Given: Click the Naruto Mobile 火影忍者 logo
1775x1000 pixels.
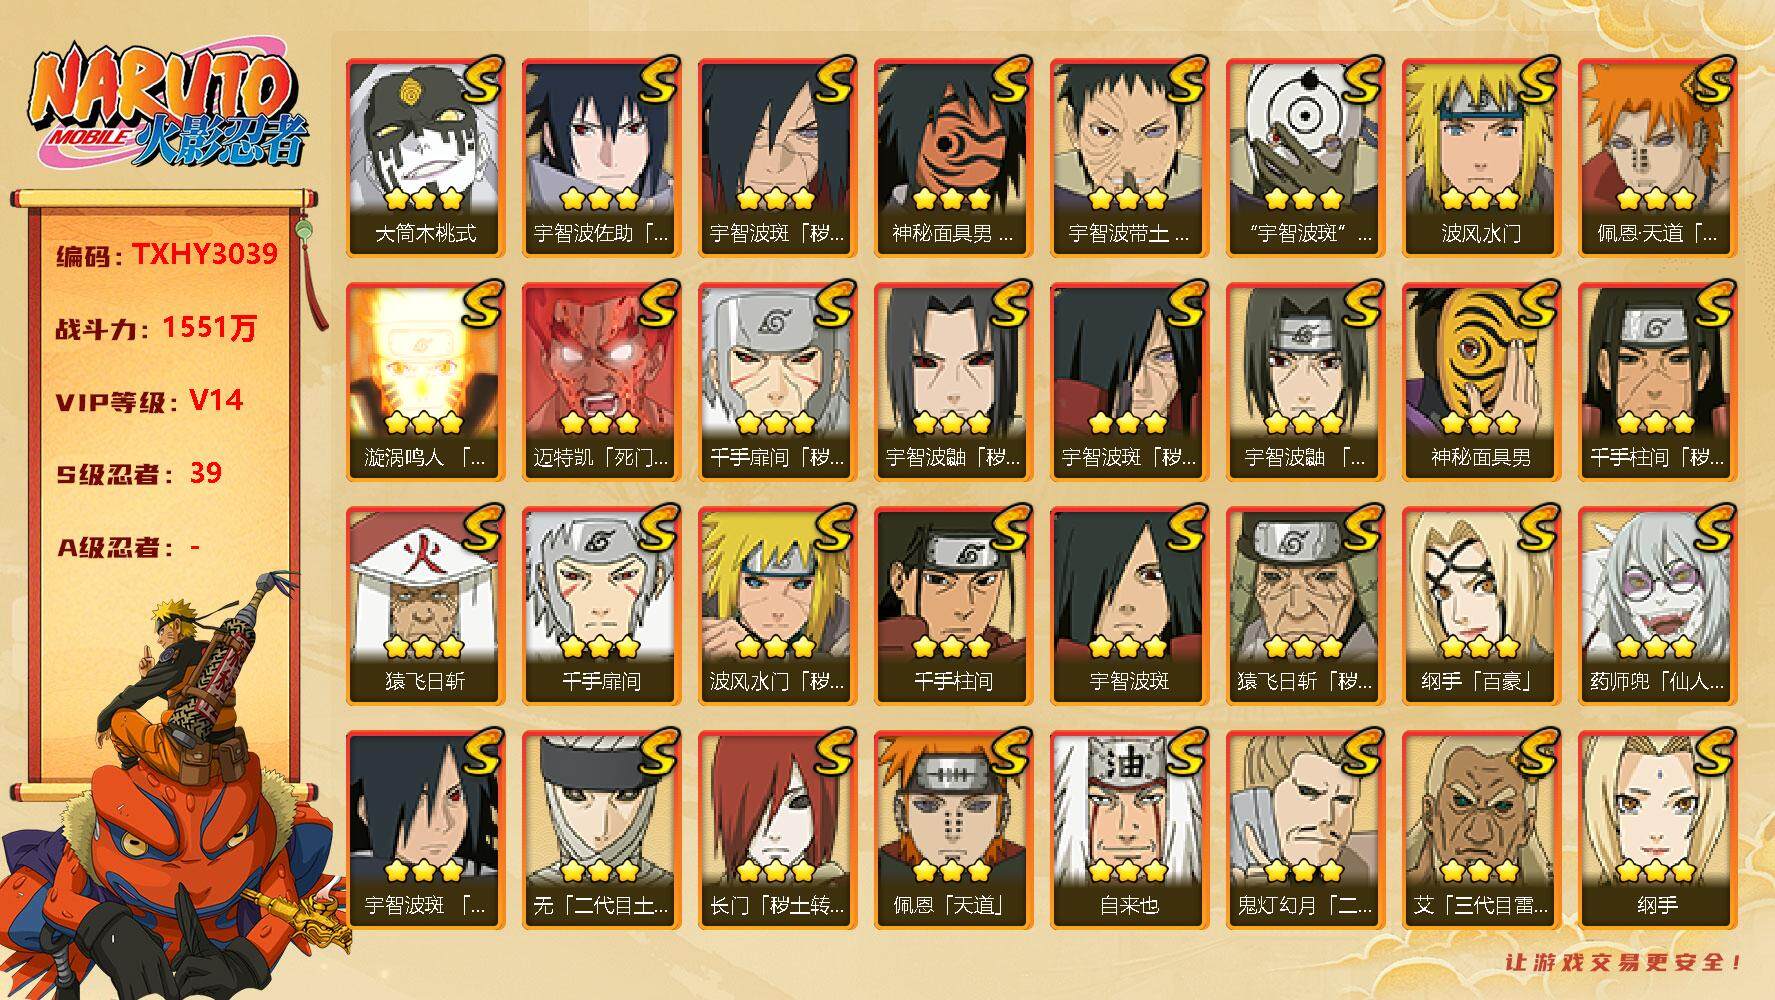Looking at the screenshot, I should point(166,108).
